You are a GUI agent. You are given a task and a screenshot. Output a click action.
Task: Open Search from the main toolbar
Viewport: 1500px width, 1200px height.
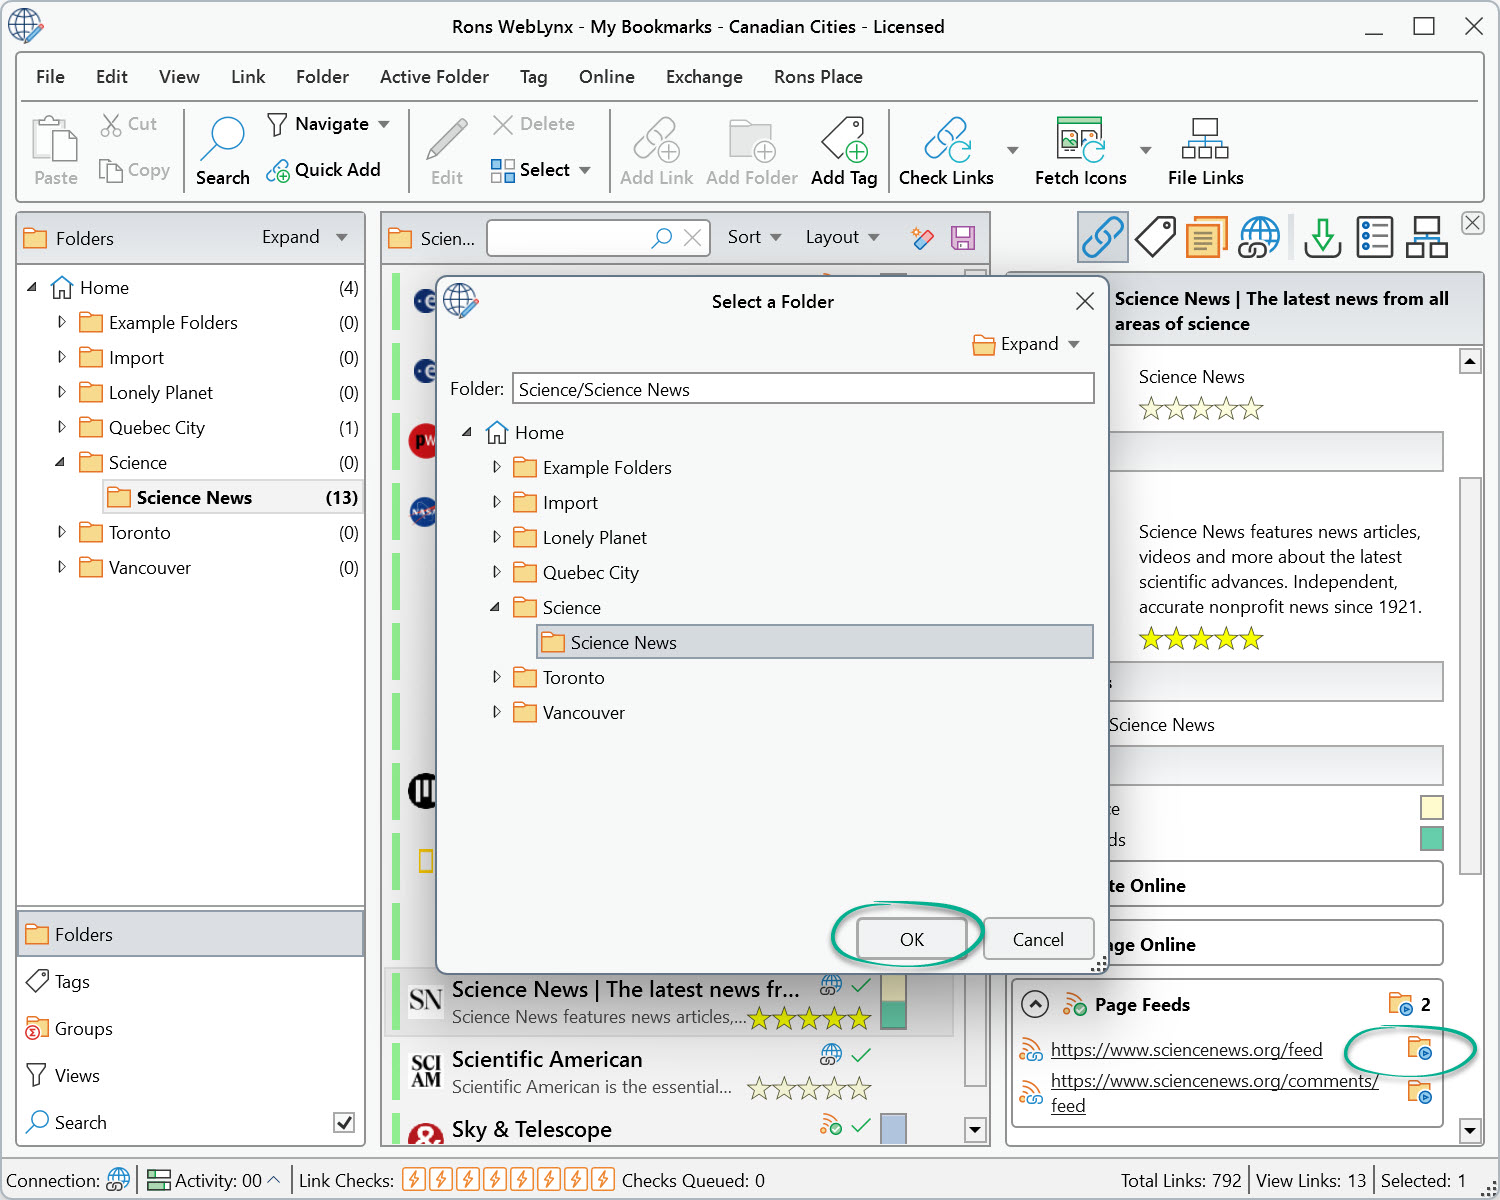[222, 151]
